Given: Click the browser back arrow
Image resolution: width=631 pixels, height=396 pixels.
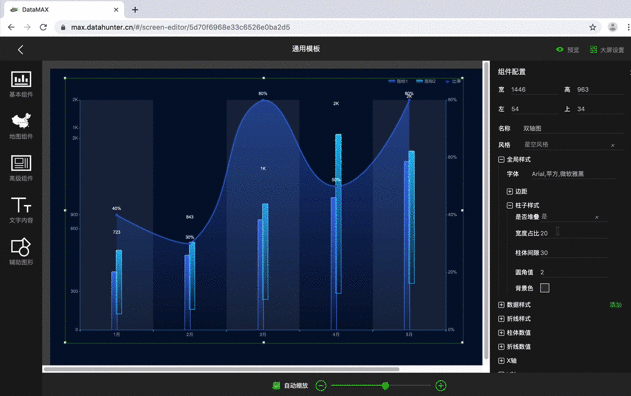Looking at the screenshot, I should 11,27.
